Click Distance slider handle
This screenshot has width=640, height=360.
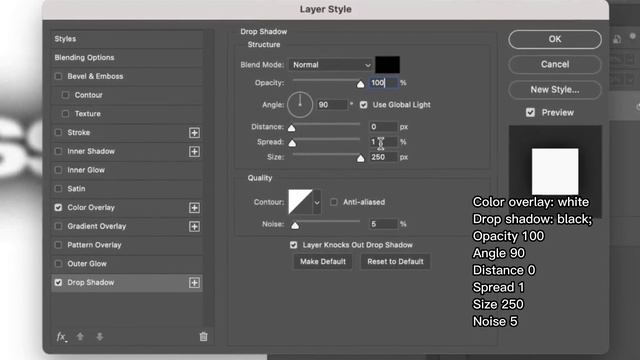pos(291,128)
